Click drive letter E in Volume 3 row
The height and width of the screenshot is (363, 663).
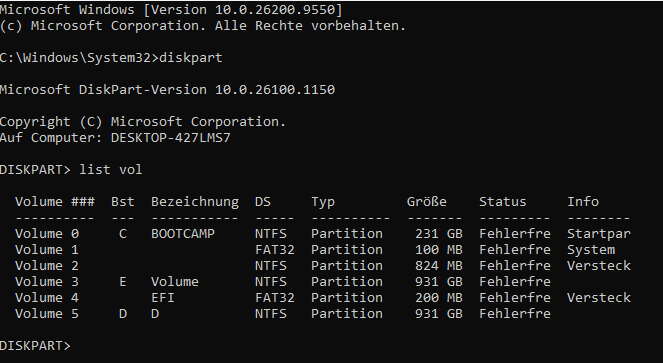123,282
